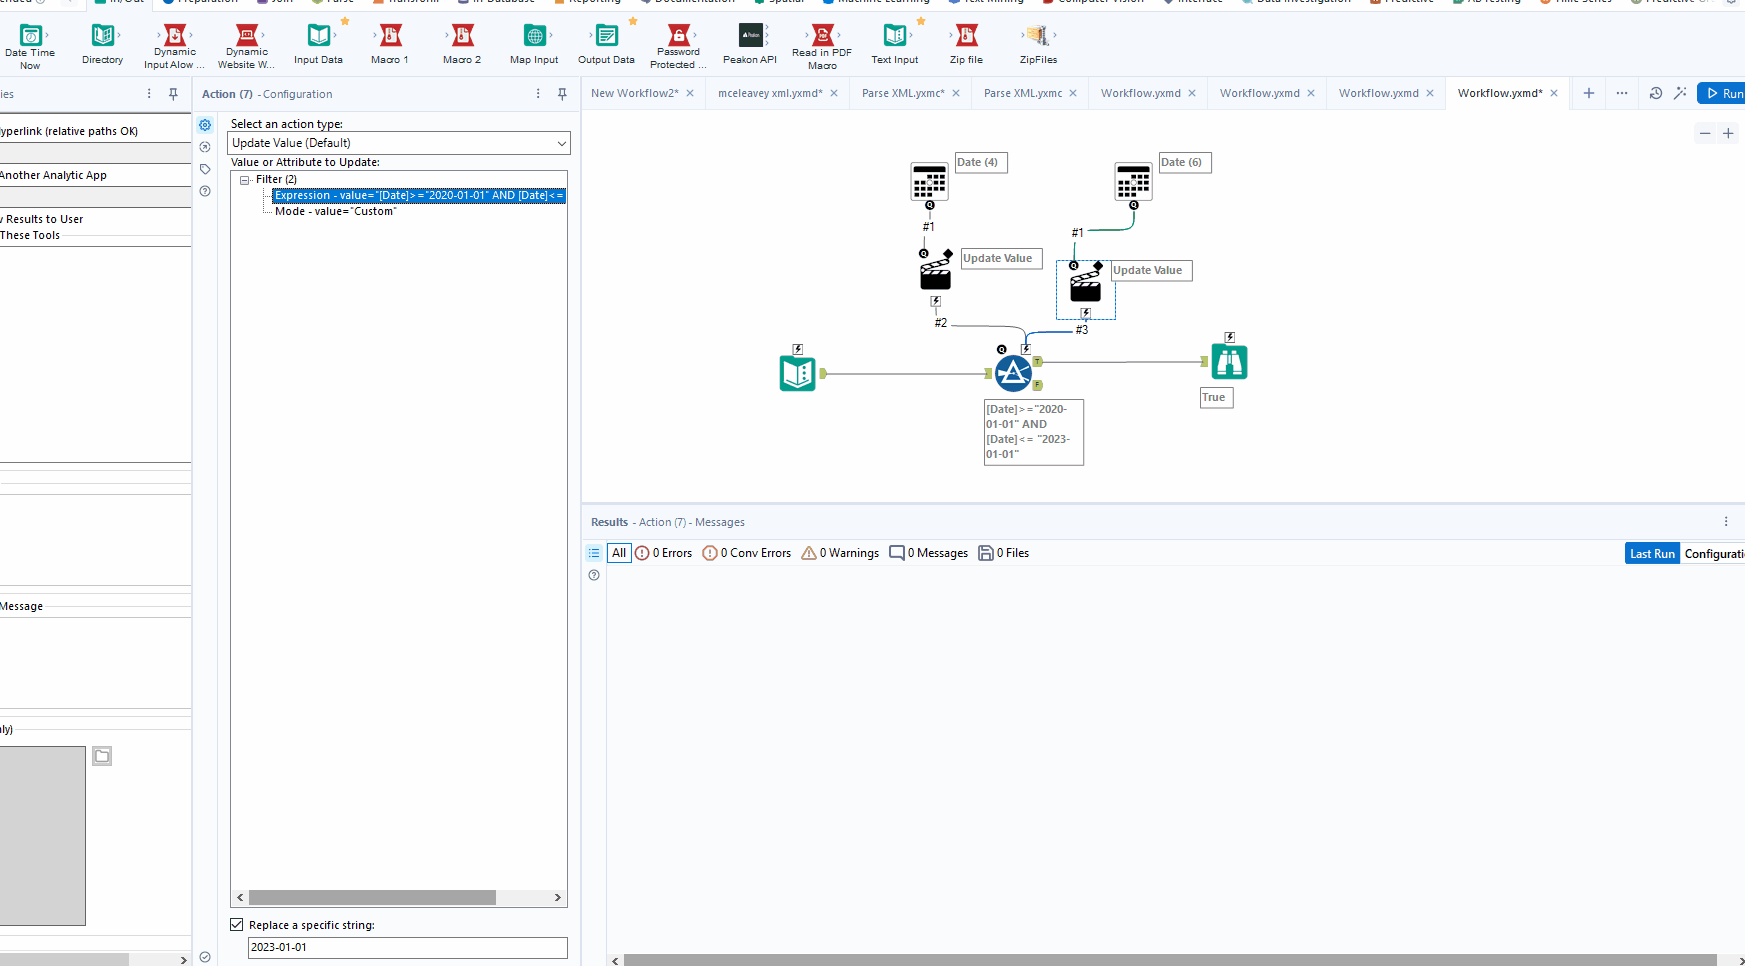Click the Input Data tool icon
The height and width of the screenshot is (966, 1745).
tap(318, 36)
